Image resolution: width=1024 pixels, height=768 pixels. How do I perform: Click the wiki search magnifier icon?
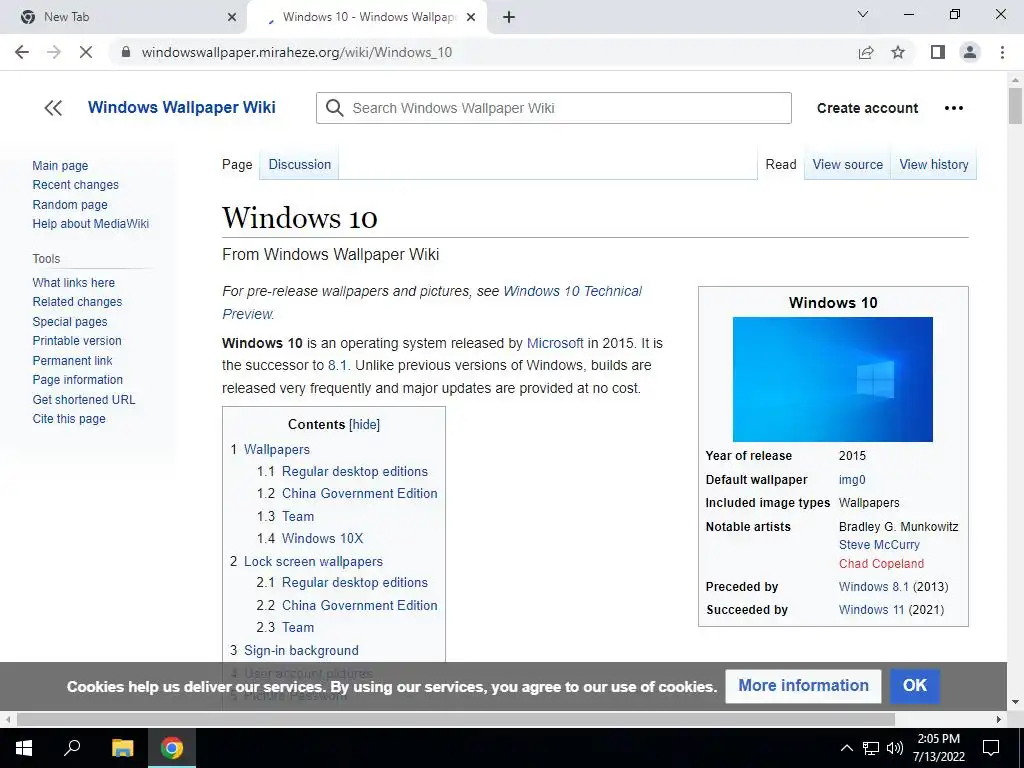[x=334, y=108]
